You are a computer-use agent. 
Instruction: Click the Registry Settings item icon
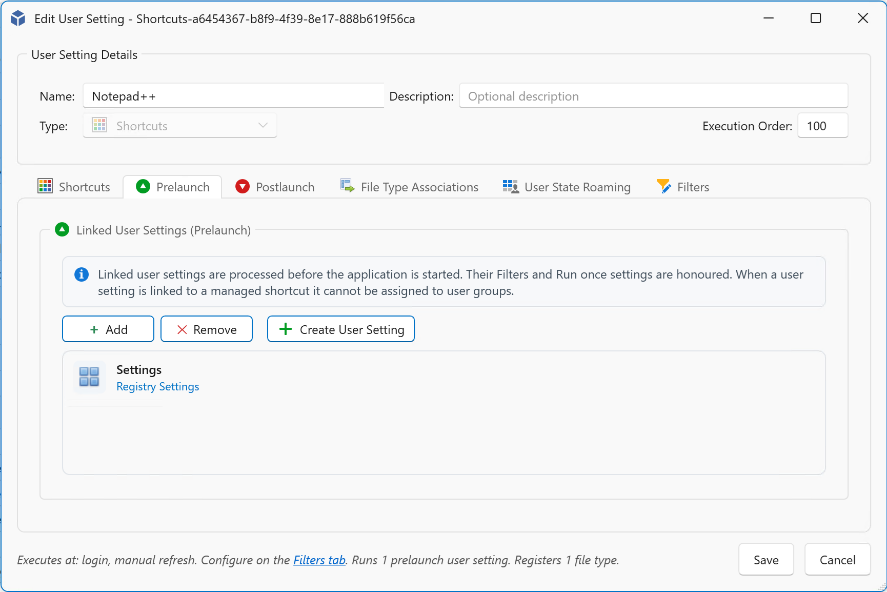(x=89, y=377)
